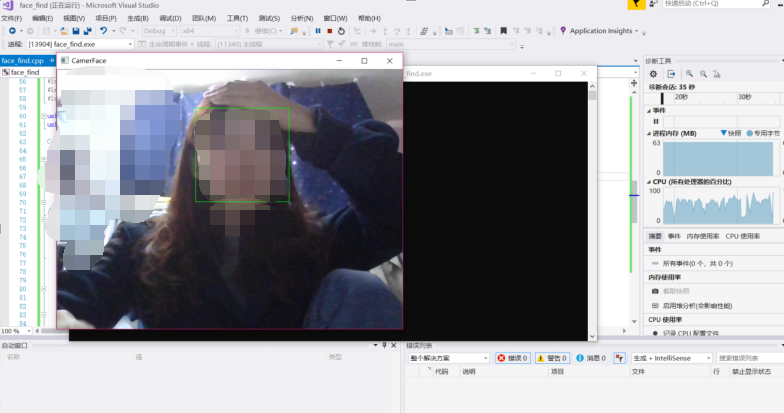Click the Continue (C) debug button
Screen dimensions: 784x413
(264, 31)
